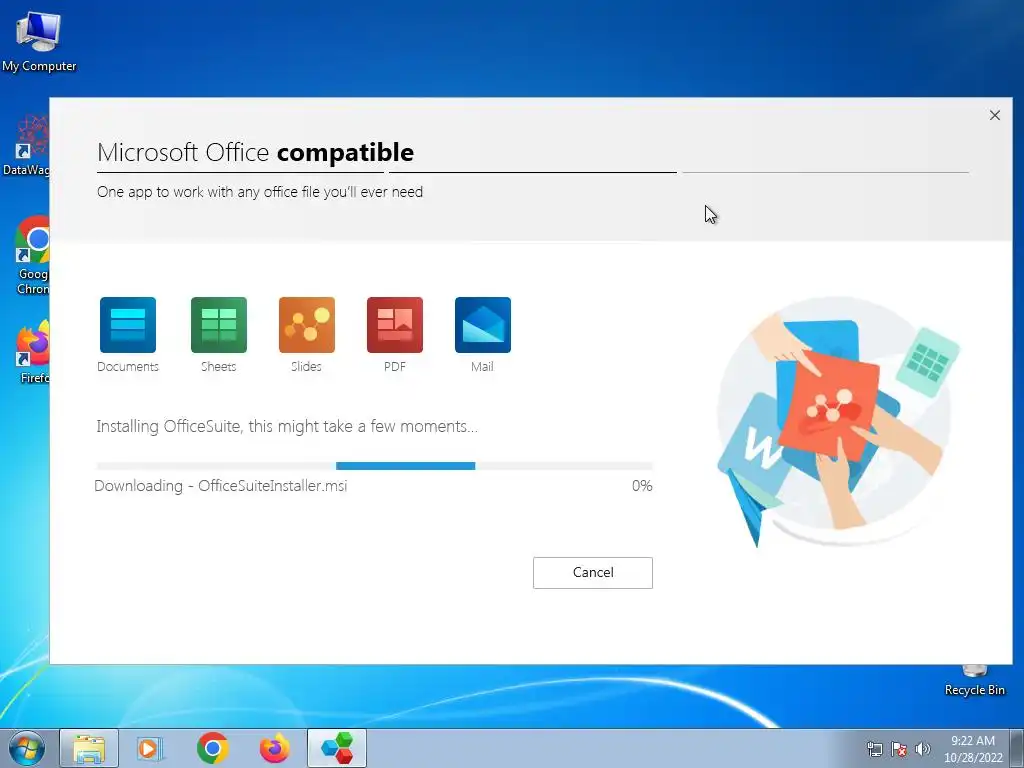
Task: Open the orange Slides icon
Action: click(x=307, y=325)
